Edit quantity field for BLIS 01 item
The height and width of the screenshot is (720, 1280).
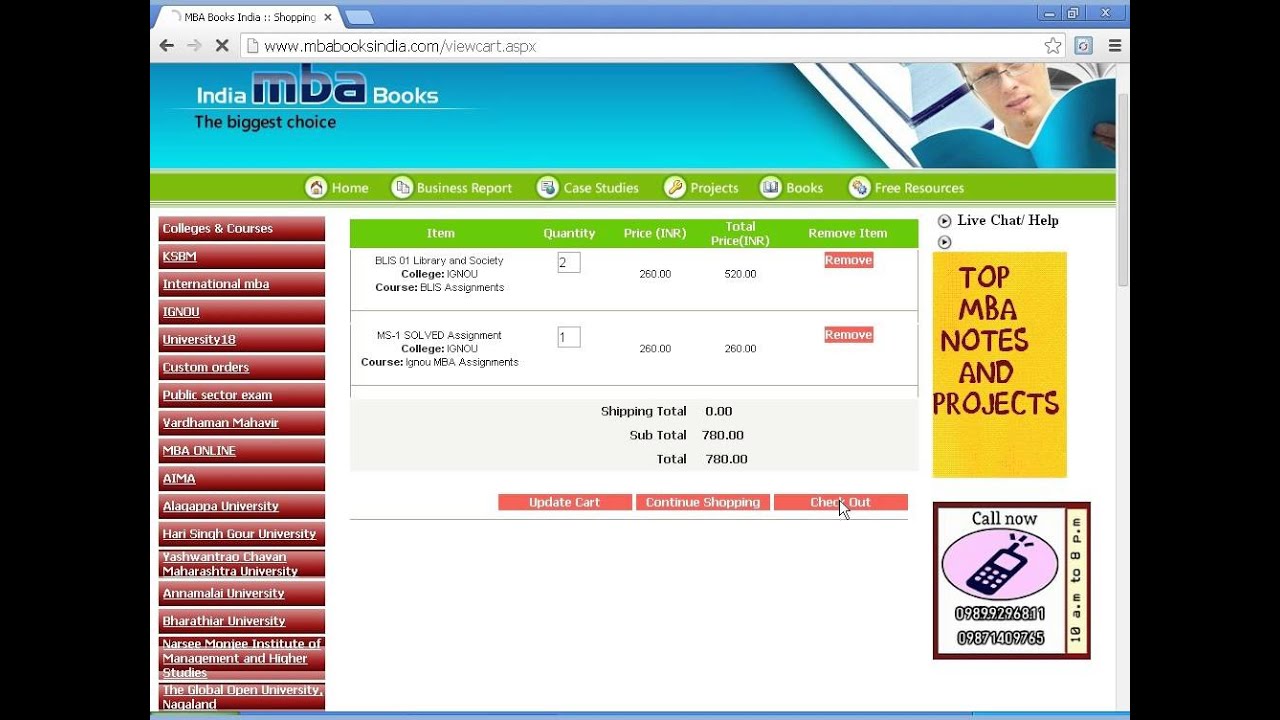(x=569, y=262)
